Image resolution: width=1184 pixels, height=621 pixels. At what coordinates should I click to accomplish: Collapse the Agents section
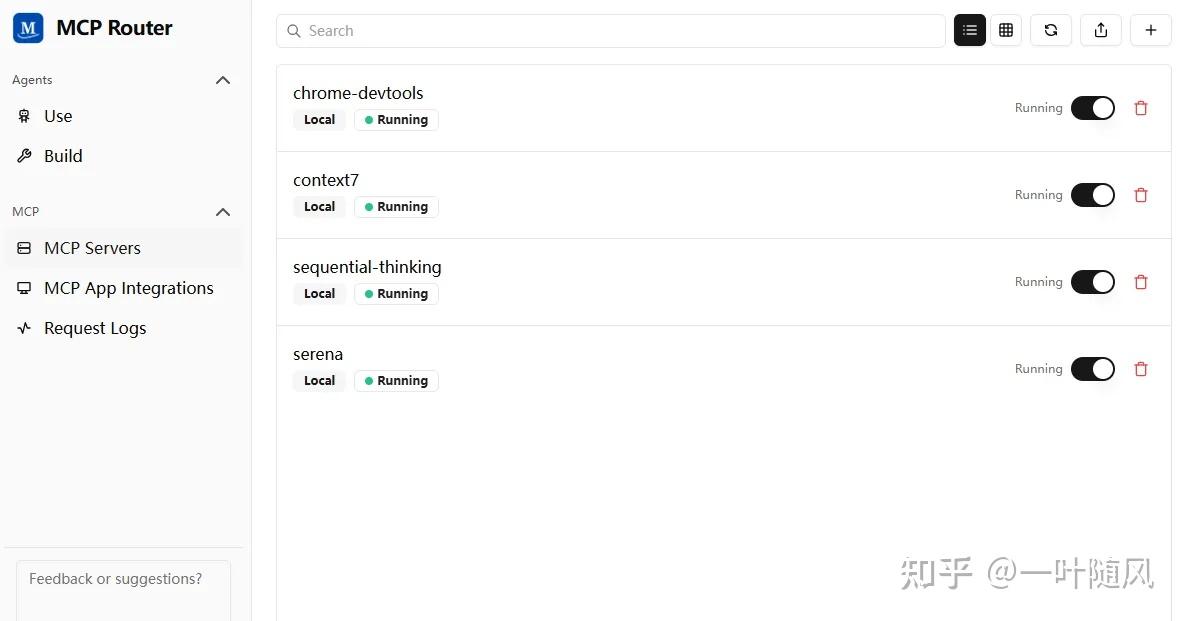223,80
